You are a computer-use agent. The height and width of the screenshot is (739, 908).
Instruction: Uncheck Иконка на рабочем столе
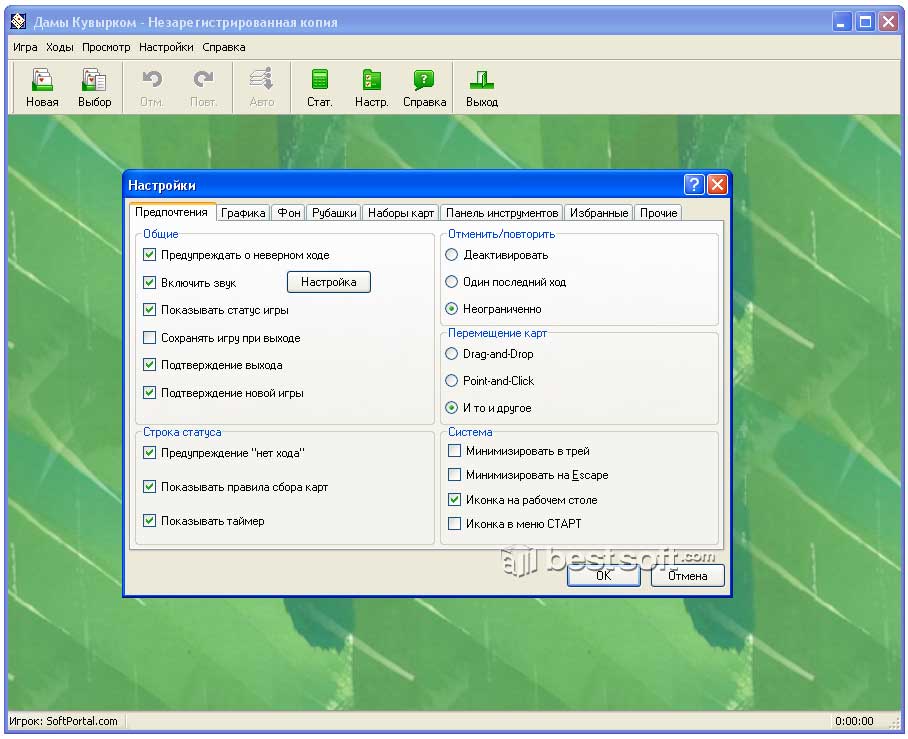[x=455, y=499]
